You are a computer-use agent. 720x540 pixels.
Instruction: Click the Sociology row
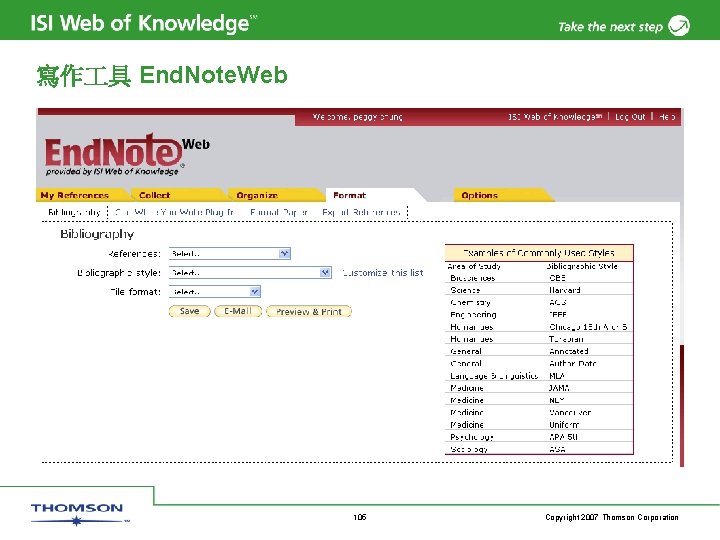(x=539, y=449)
